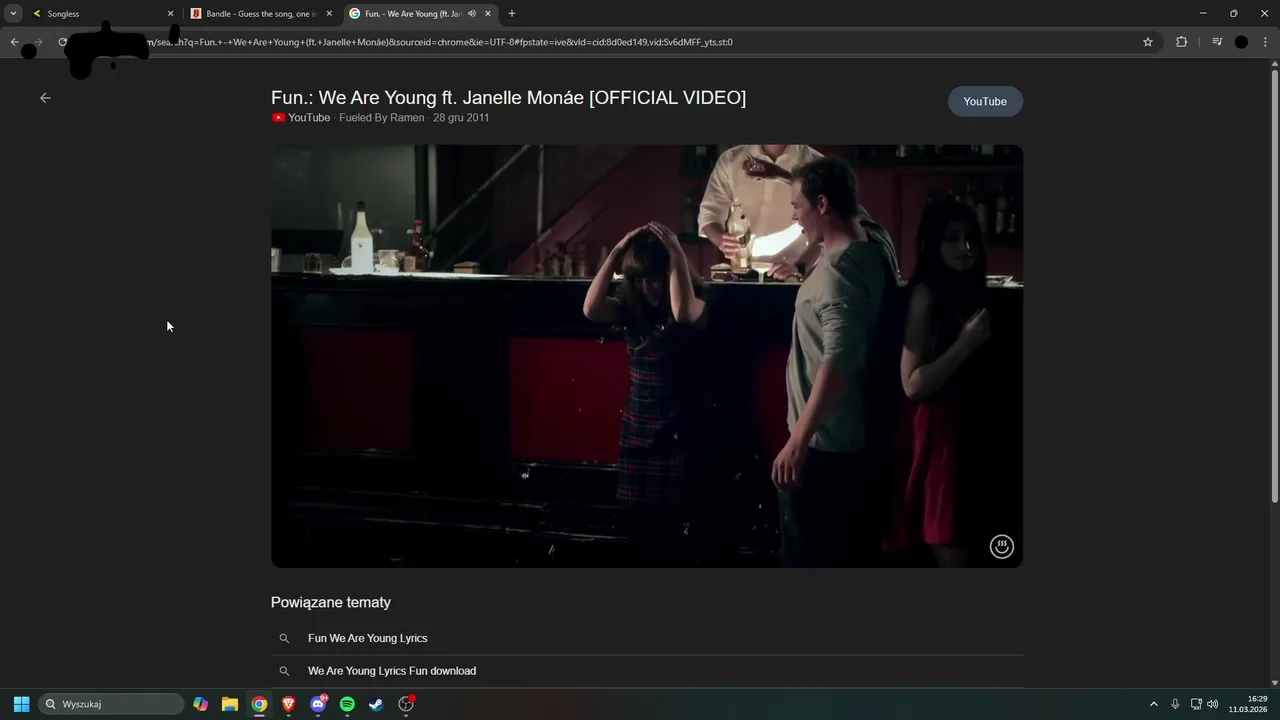Click the round icon in video corner
Viewport: 1280px width, 720px height.
click(1001, 546)
